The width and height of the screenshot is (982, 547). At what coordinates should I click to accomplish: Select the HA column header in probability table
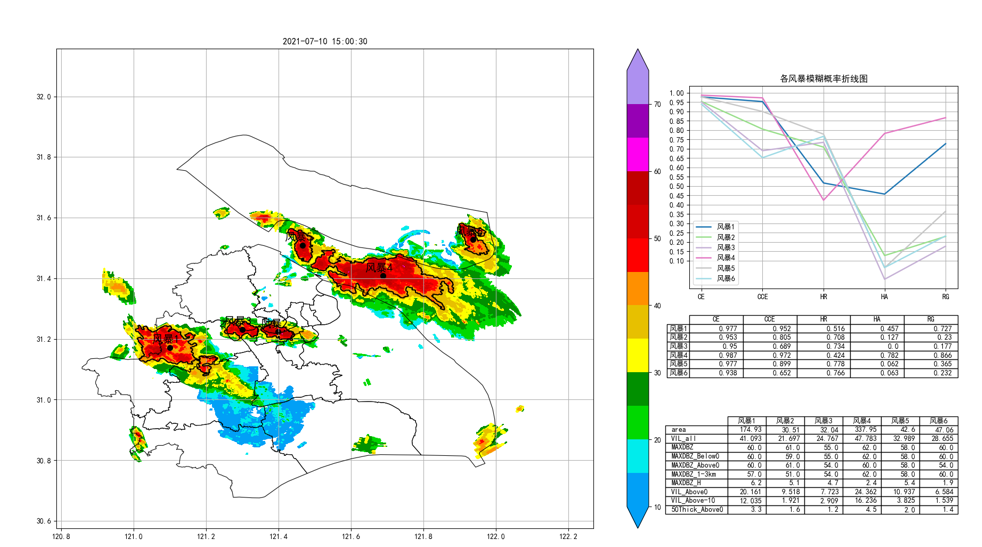[x=876, y=320]
